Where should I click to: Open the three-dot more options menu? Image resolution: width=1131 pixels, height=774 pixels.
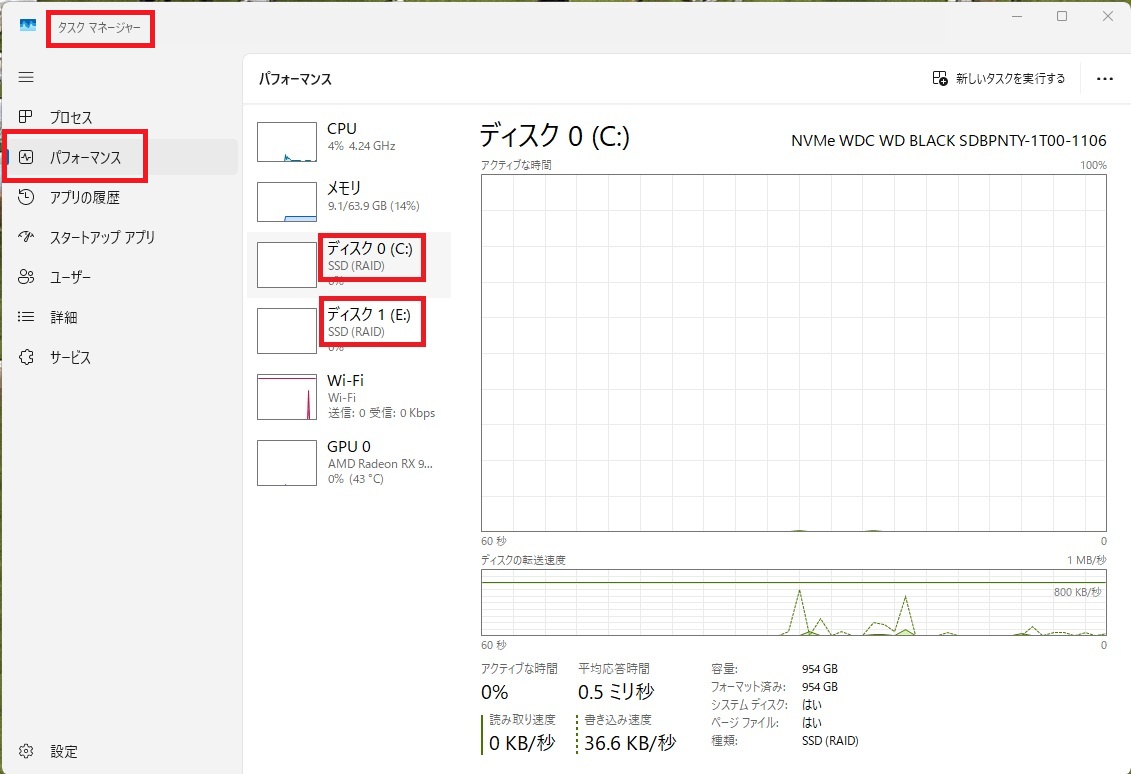tap(1104, 78)
